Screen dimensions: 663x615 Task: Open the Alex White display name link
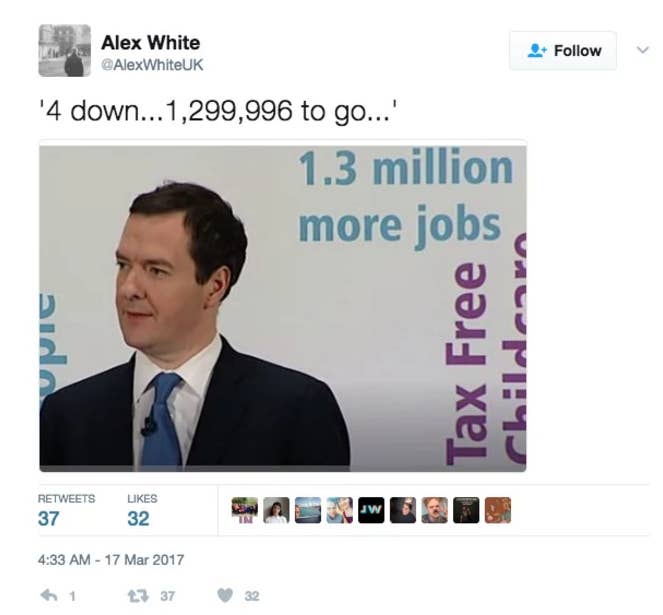[x=151, y=43]
